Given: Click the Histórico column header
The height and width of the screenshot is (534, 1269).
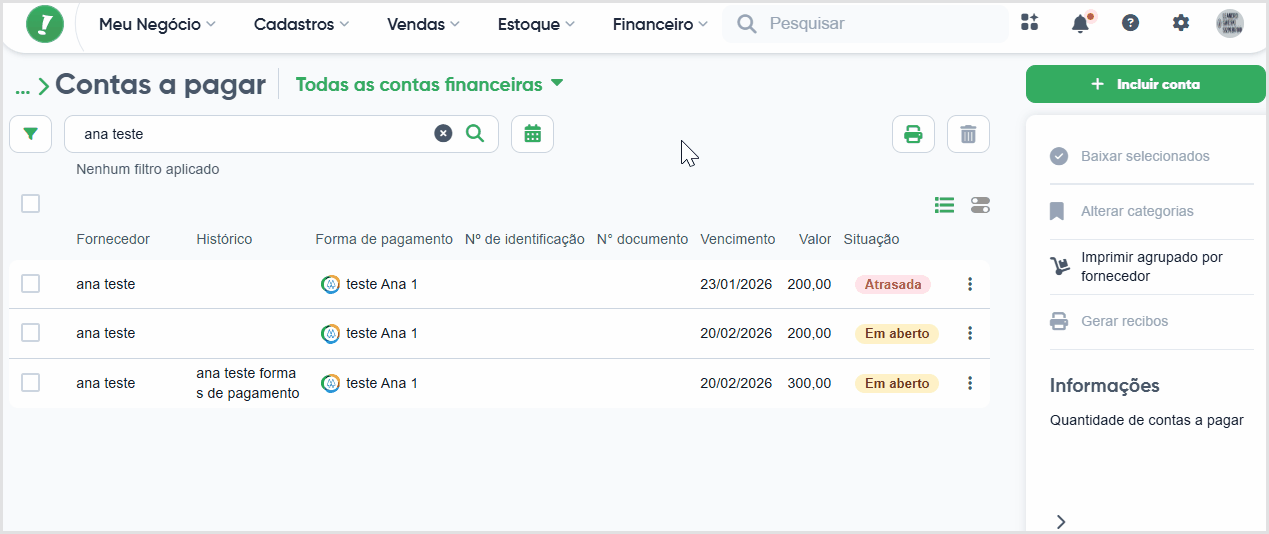Looking at the screenshot, I should [224, 240].
